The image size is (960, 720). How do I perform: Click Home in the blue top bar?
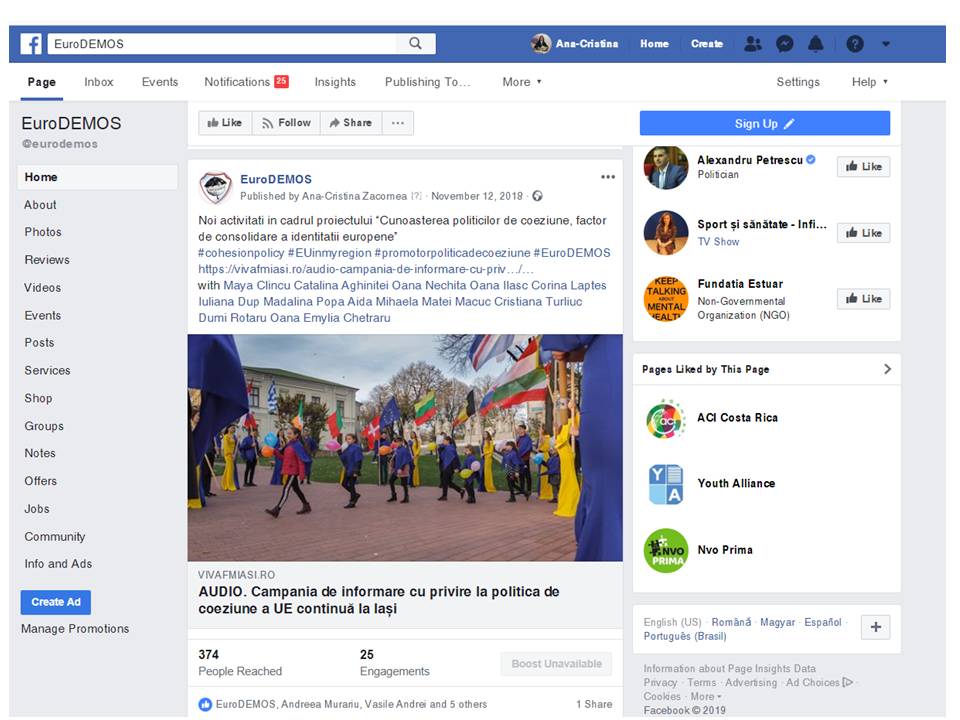tap(654, 44)
